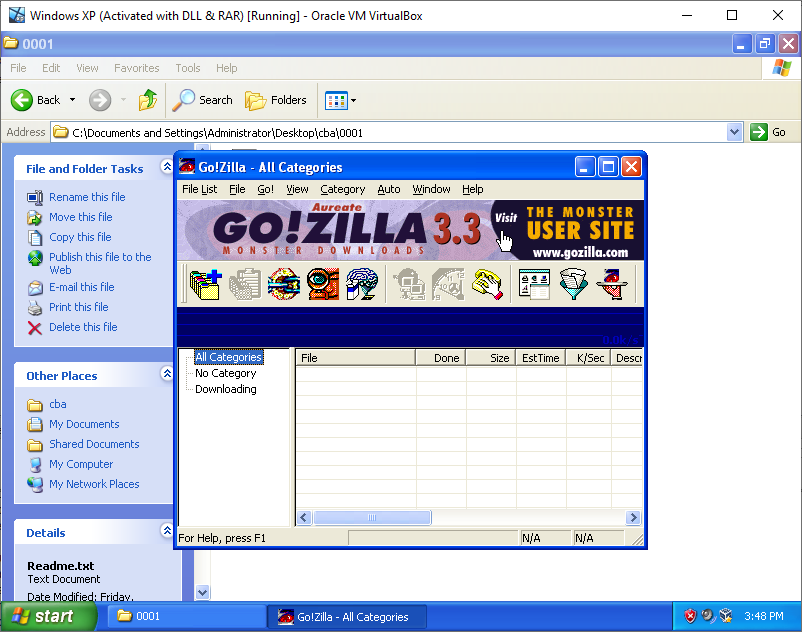Click the Up folder icon in Explorer toolbar
Viewport: 802px width, 632px height.
(148, 100)
